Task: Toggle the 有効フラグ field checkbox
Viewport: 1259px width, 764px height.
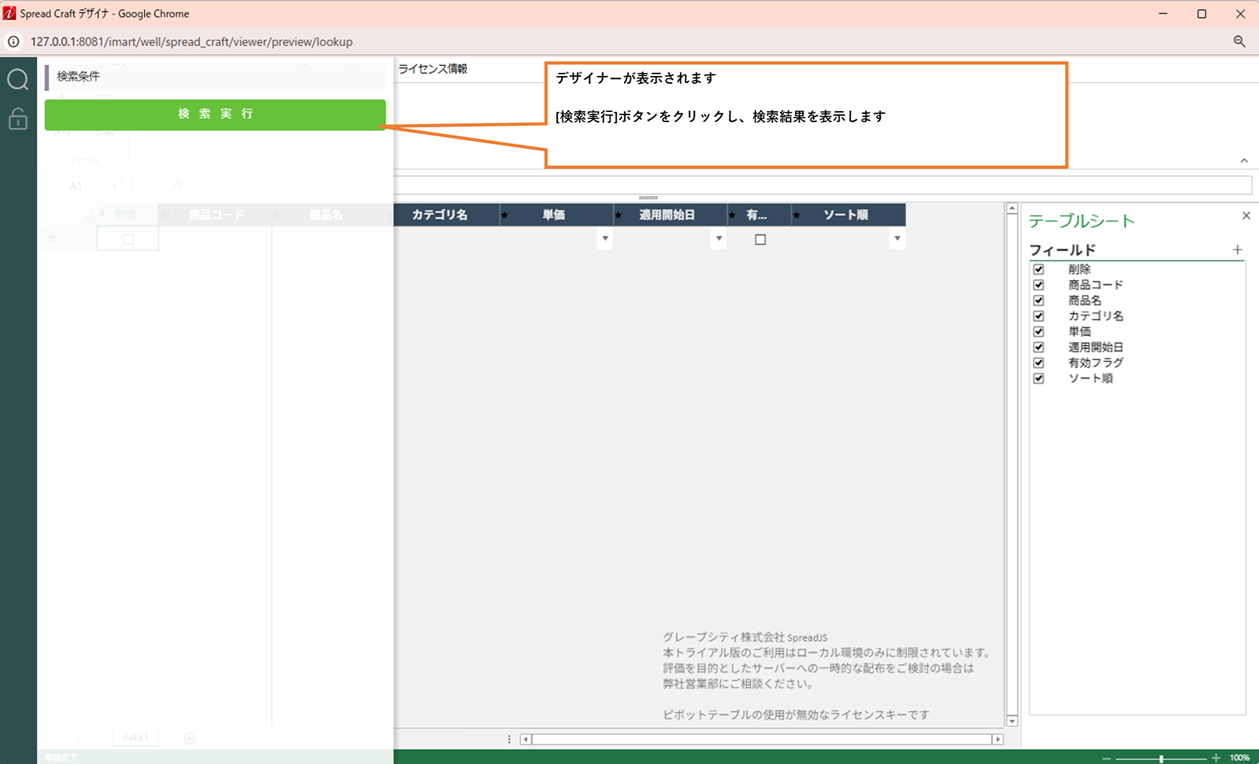Action: click(1039, 363)
